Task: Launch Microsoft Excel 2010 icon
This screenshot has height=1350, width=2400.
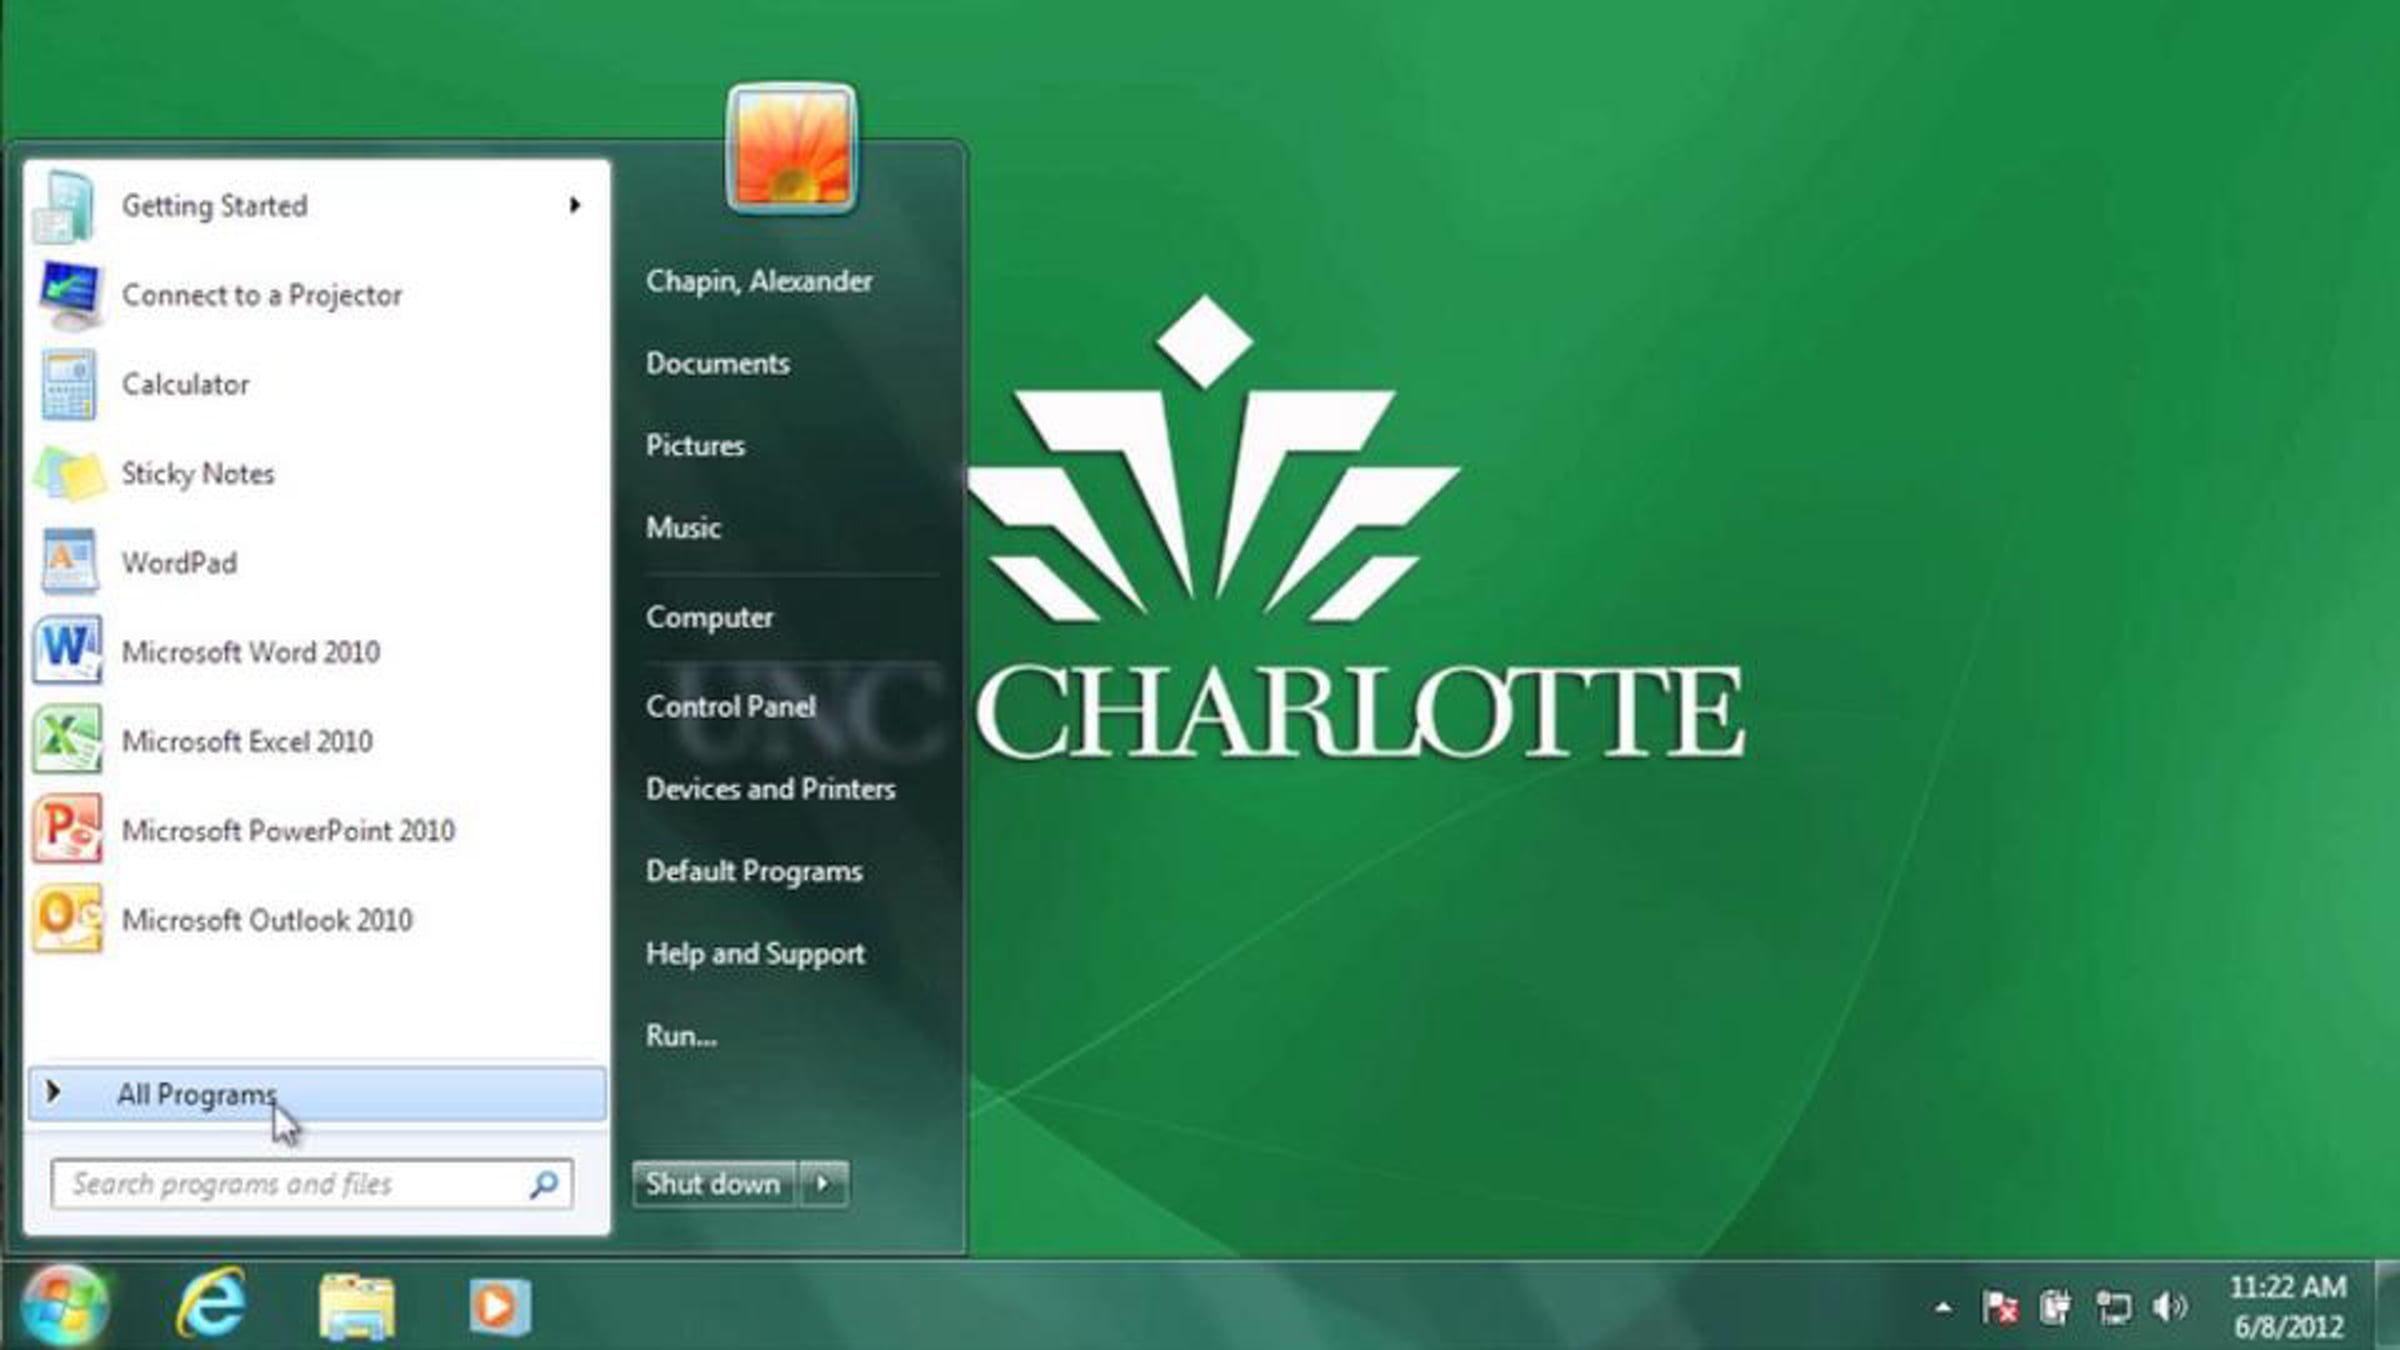Action: point(66,740)
